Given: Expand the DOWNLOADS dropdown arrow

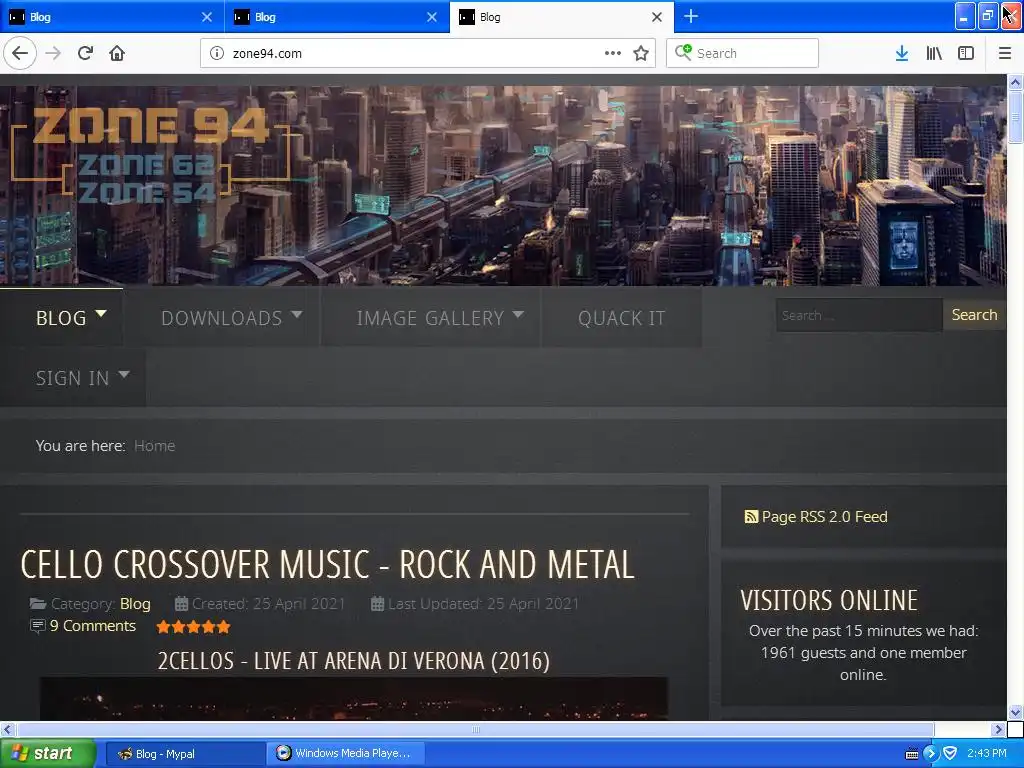Looking at the screenshot, I should pos(296,314).
